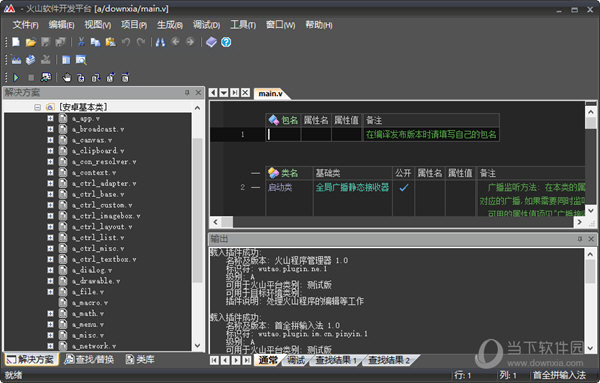Click the Redo arrow icon
Viewport: 600px width, 383px height.
141,42
